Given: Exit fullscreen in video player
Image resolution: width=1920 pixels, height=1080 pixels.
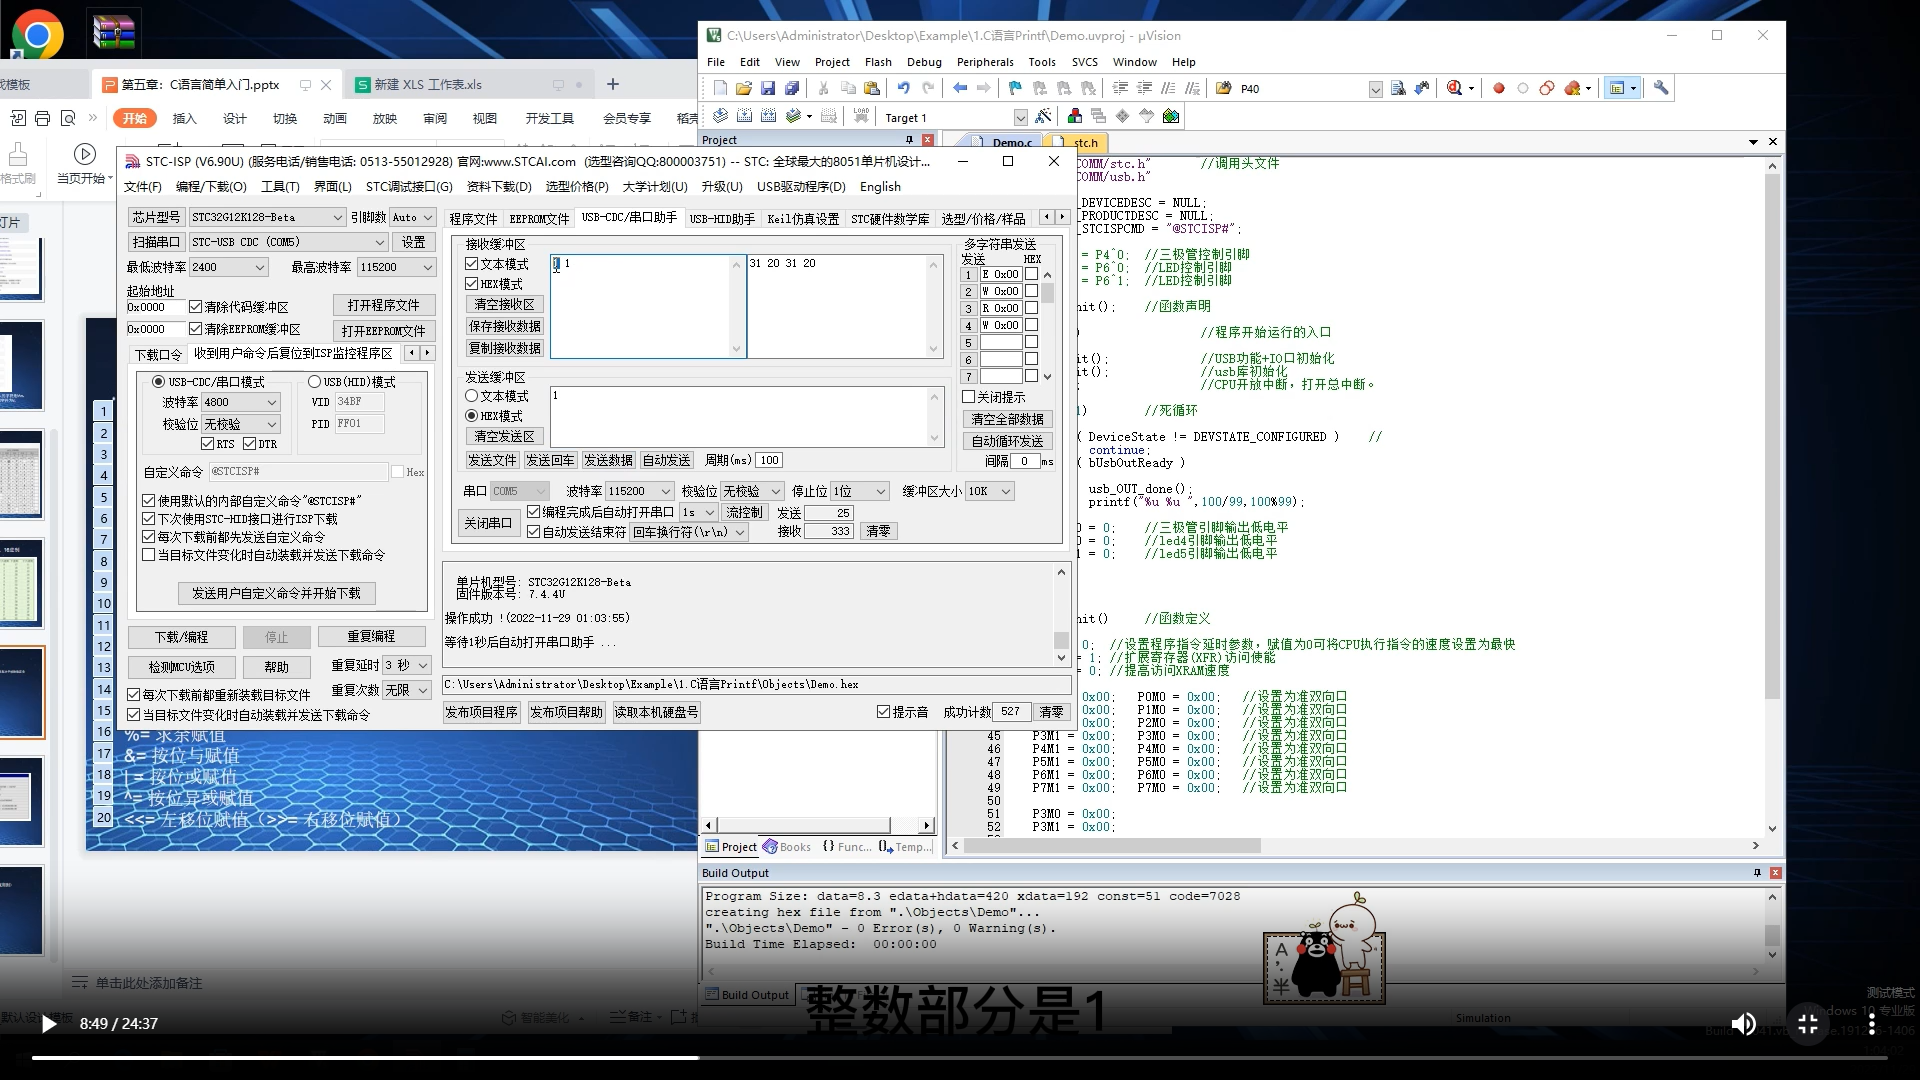Looking at the screenshot, I should point(1808,1024).
